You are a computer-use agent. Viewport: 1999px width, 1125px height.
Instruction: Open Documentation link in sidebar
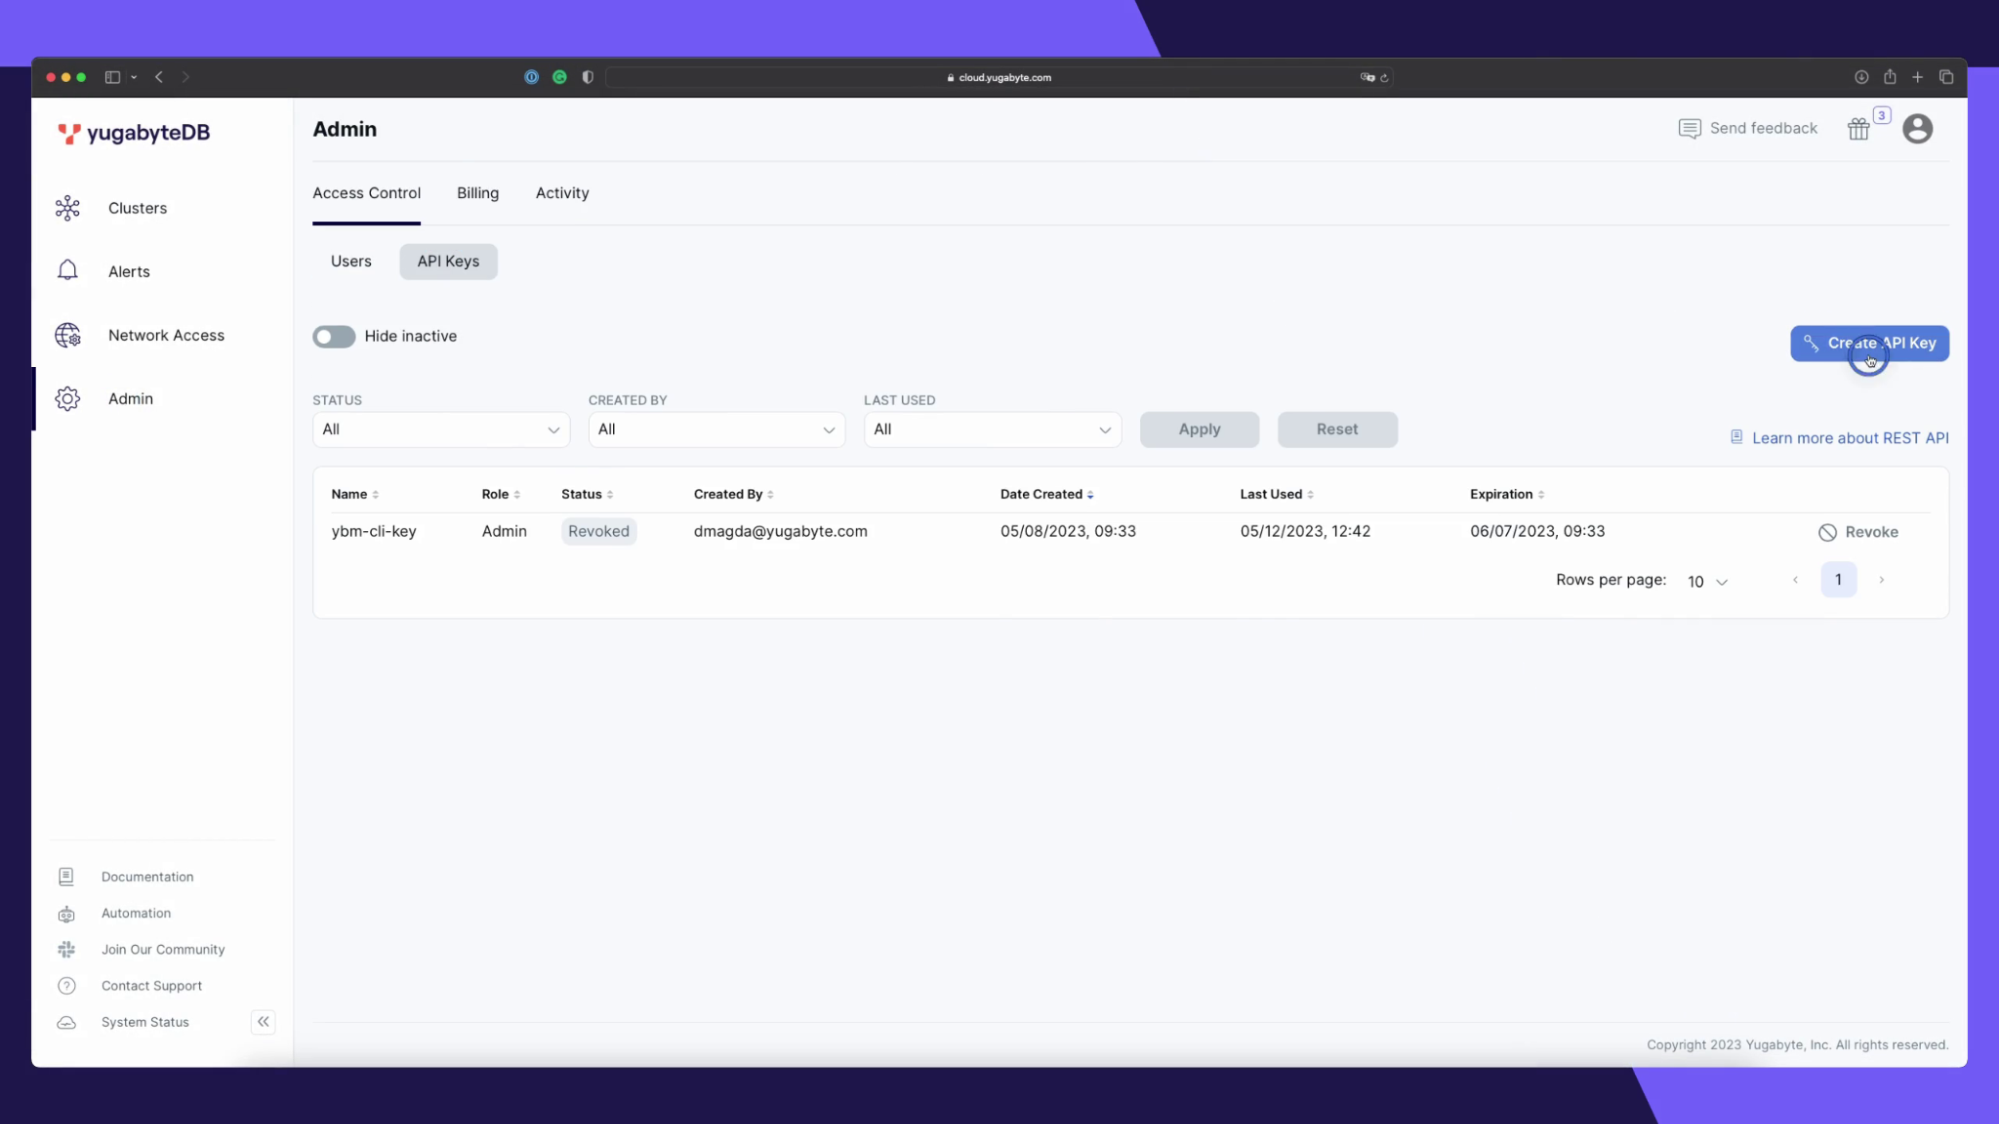click(x=147, y=877)
